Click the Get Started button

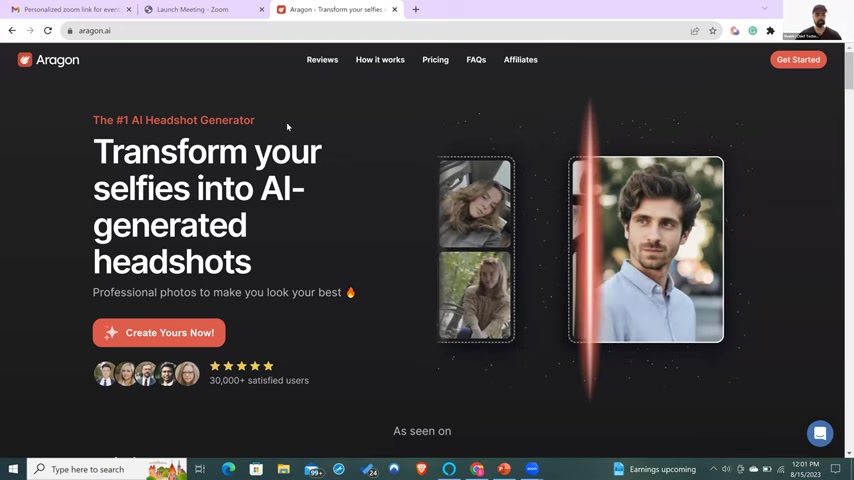tap(798, 60)
